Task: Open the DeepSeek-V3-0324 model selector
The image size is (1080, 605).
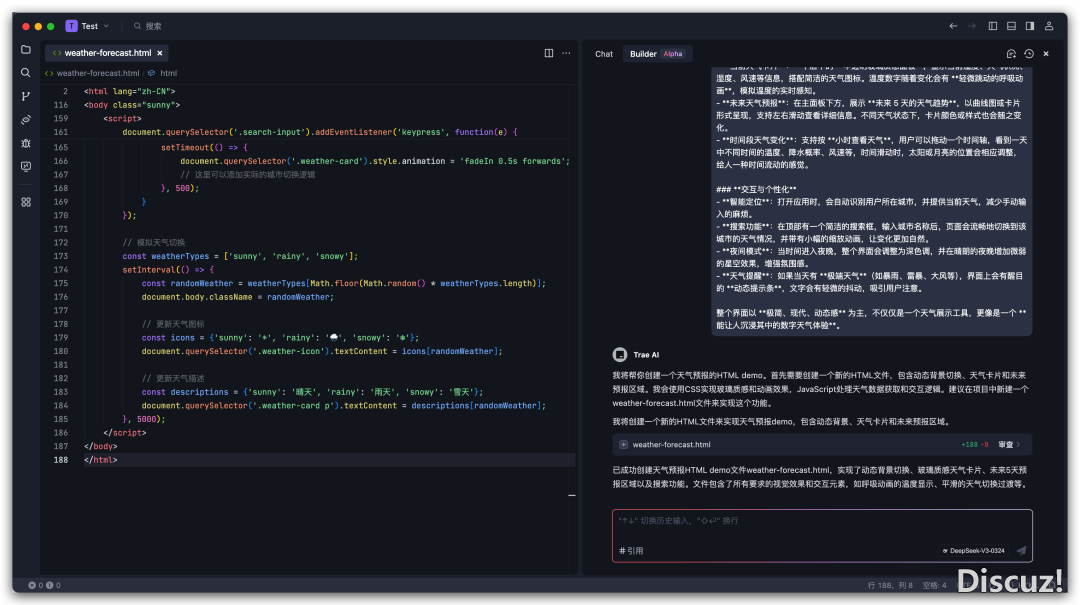Action: tap(973, 551)
